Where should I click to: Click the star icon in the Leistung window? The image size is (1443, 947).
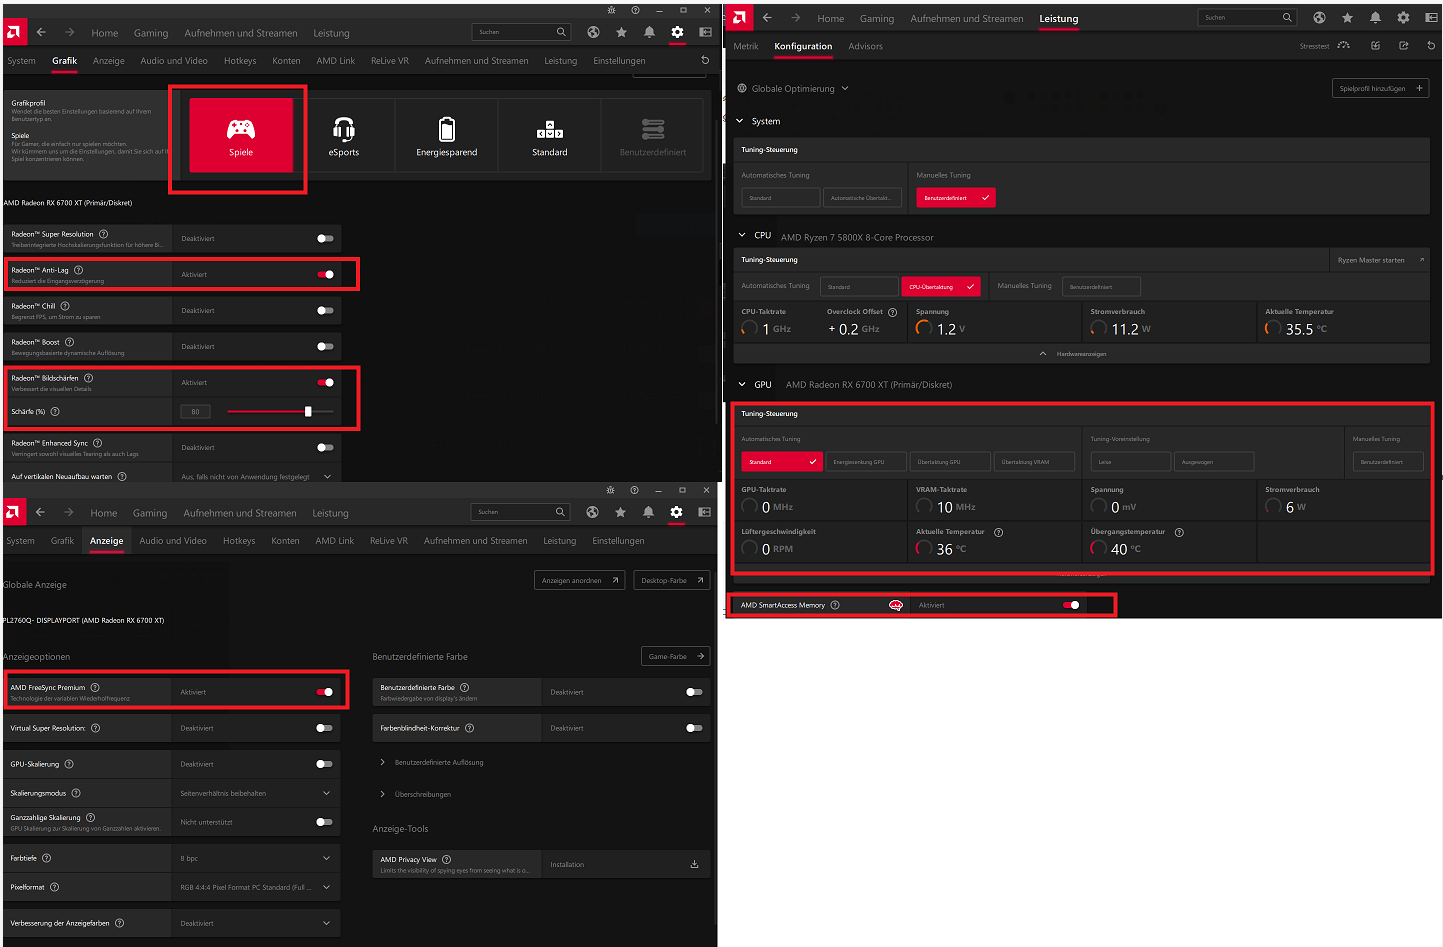[1347, 18]
